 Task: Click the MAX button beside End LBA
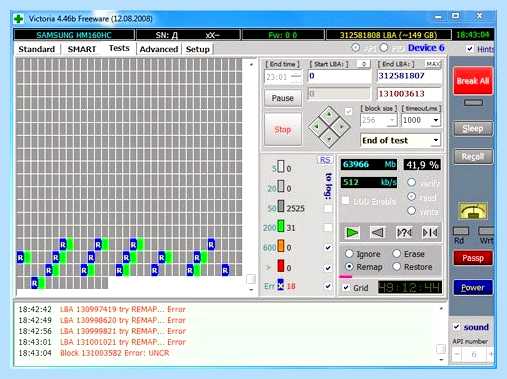433,64
